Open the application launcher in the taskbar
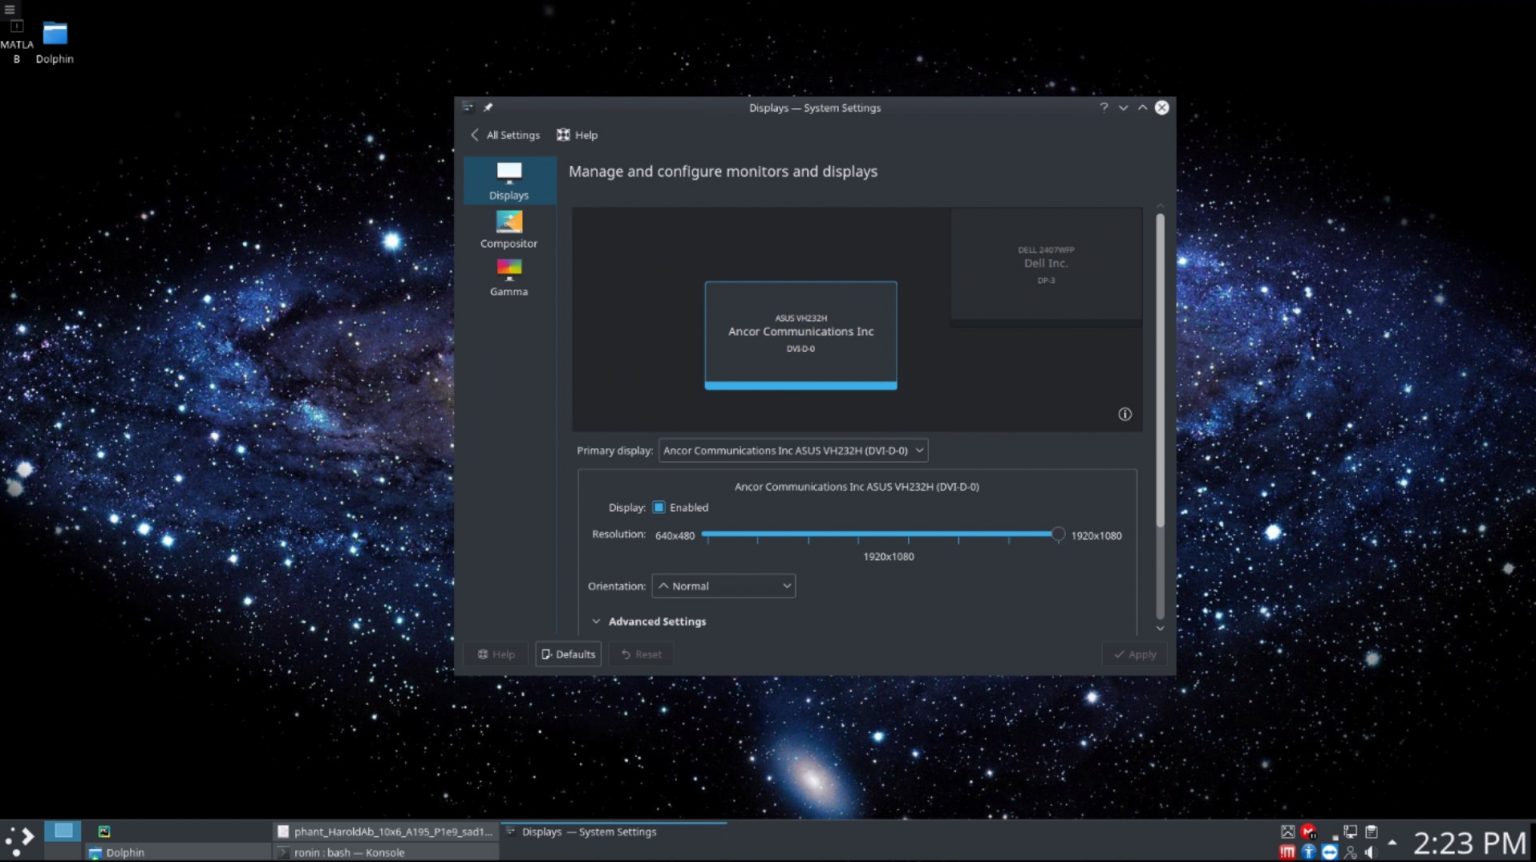Image resolution: width=1536 pixels, height=862 pixels. pos(20,841)
